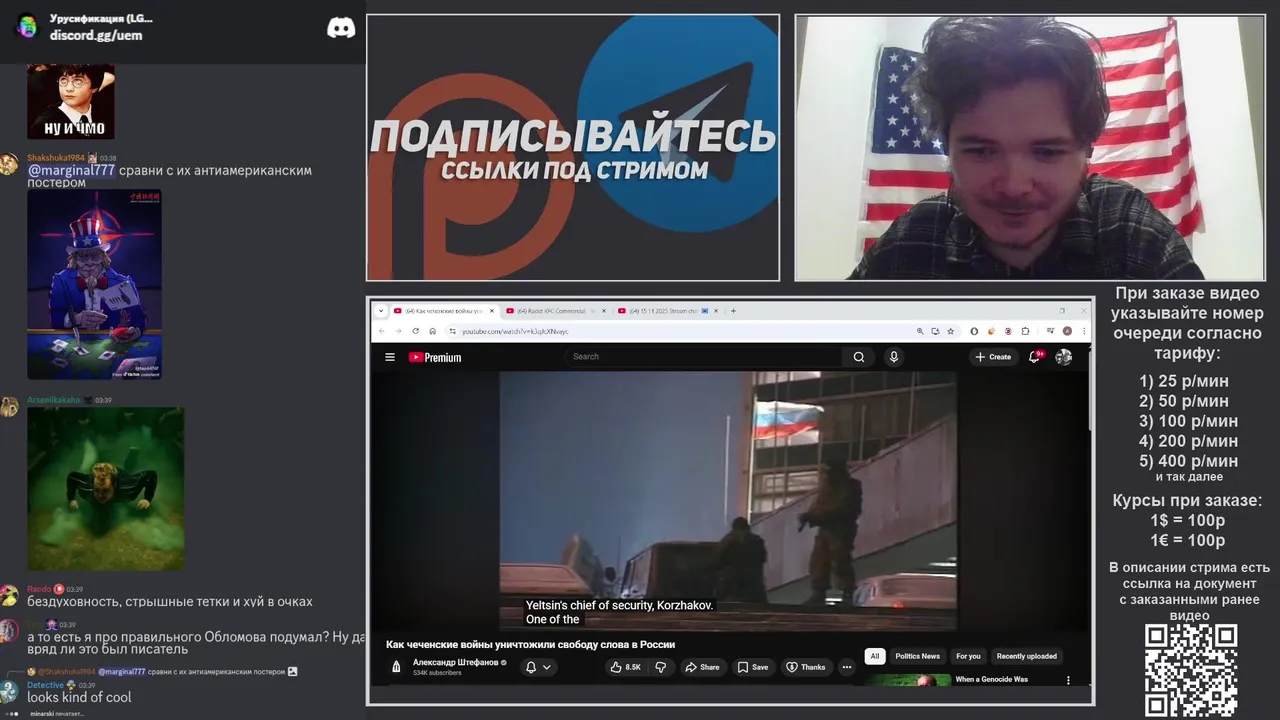Click the username Arsenikakaha in chat

coord(53,400)
